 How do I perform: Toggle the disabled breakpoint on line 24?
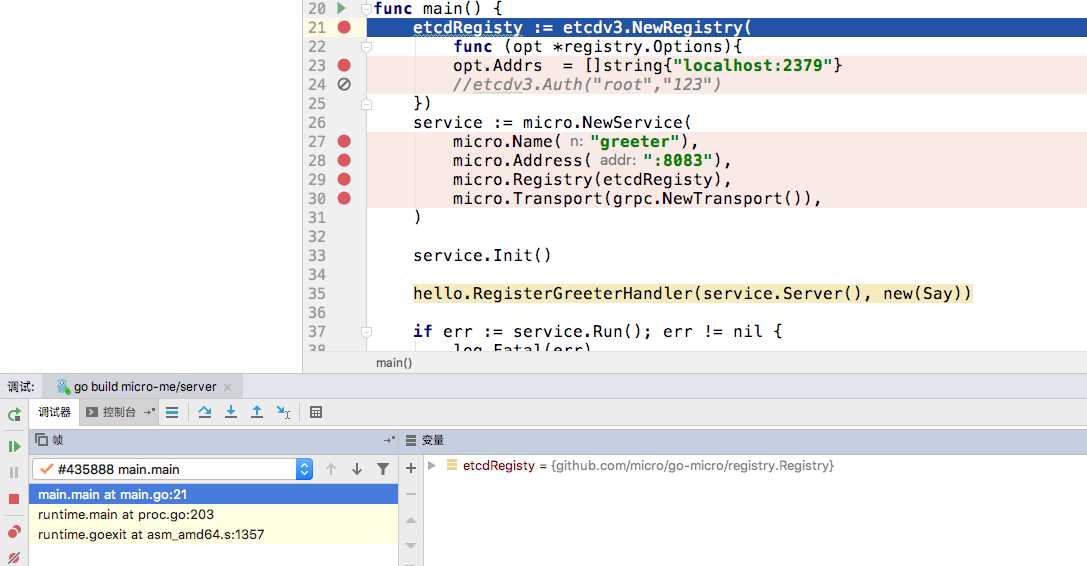(x=344, y=84)
